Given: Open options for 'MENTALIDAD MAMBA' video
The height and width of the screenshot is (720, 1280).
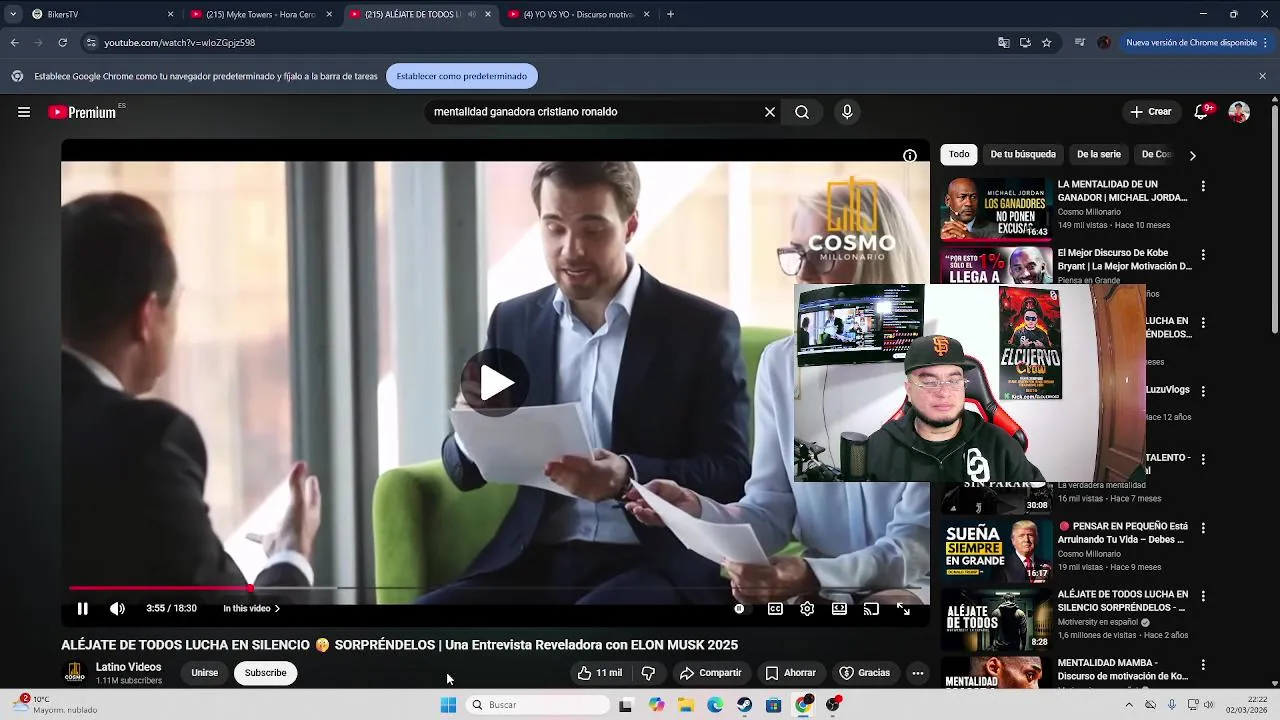Looking at the screenshot, I should click(1203, 664).
